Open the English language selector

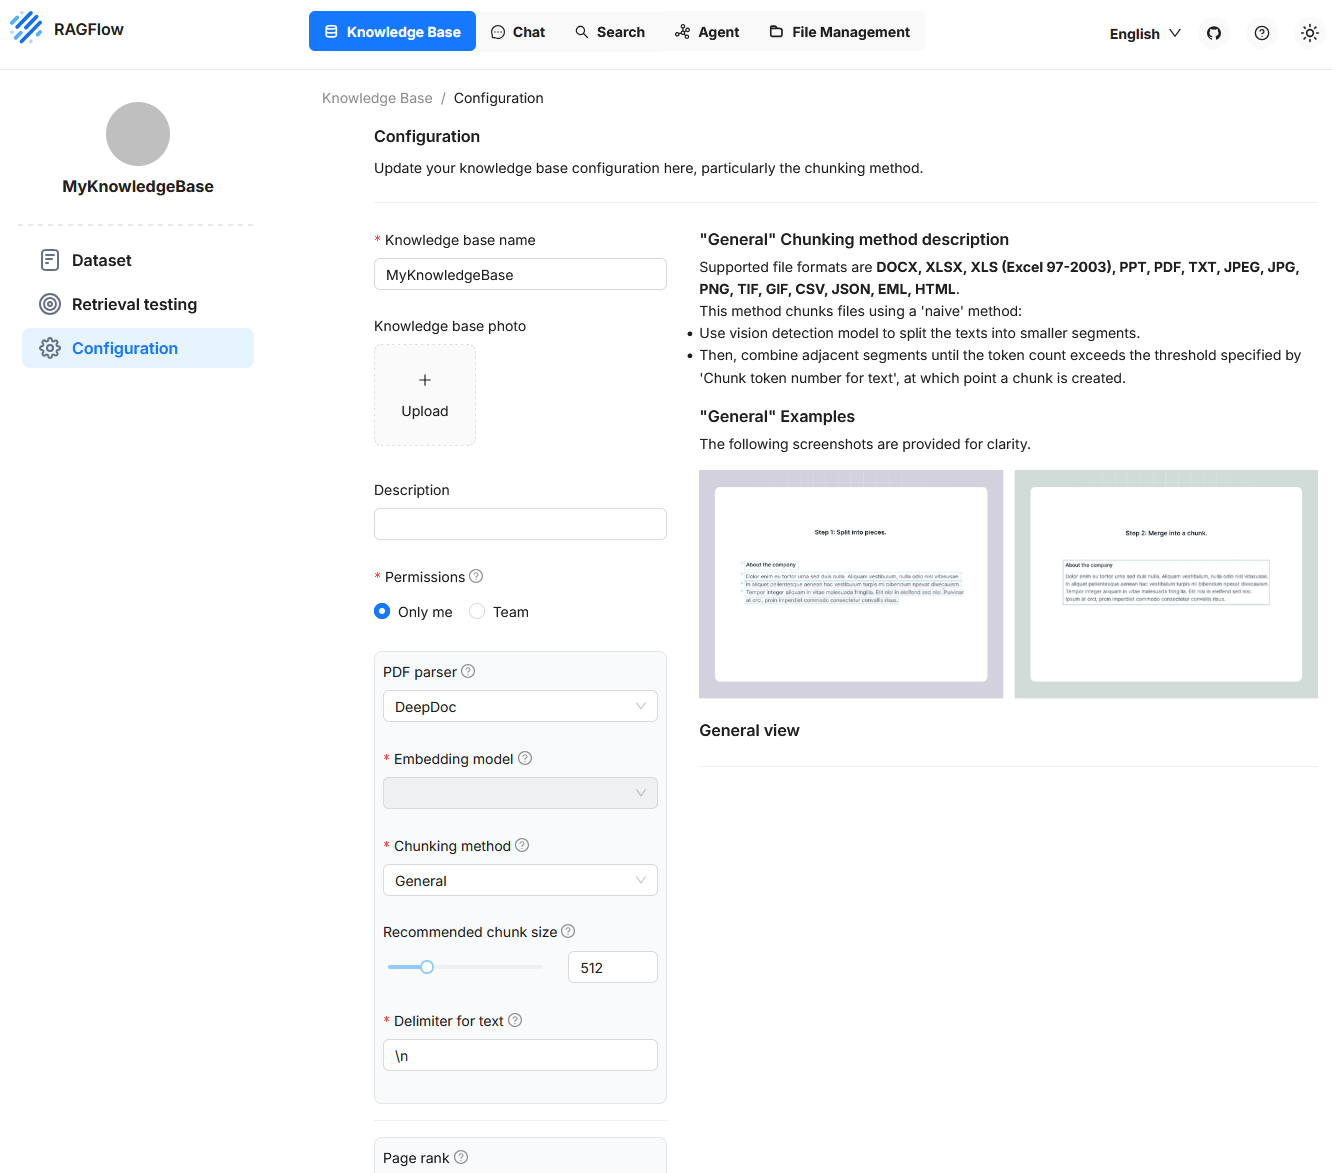1144,33
